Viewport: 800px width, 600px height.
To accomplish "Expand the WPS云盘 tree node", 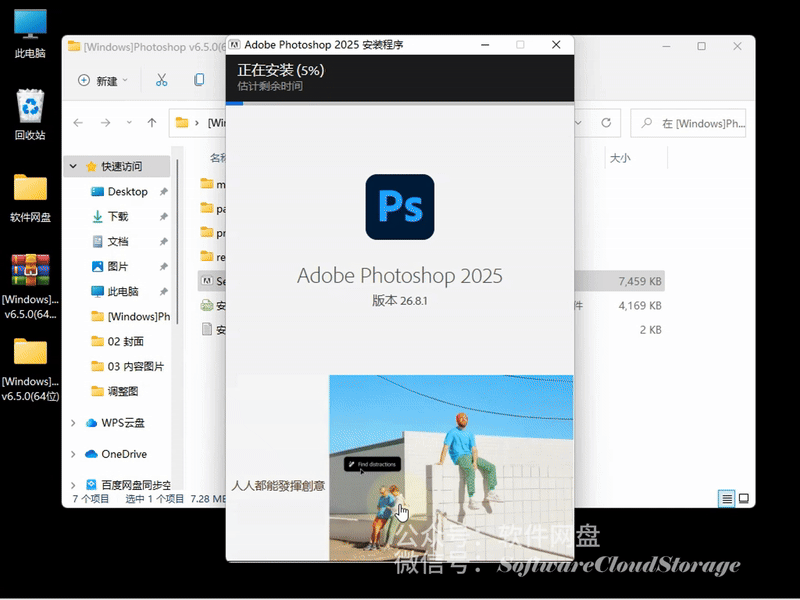I will 73,423.
